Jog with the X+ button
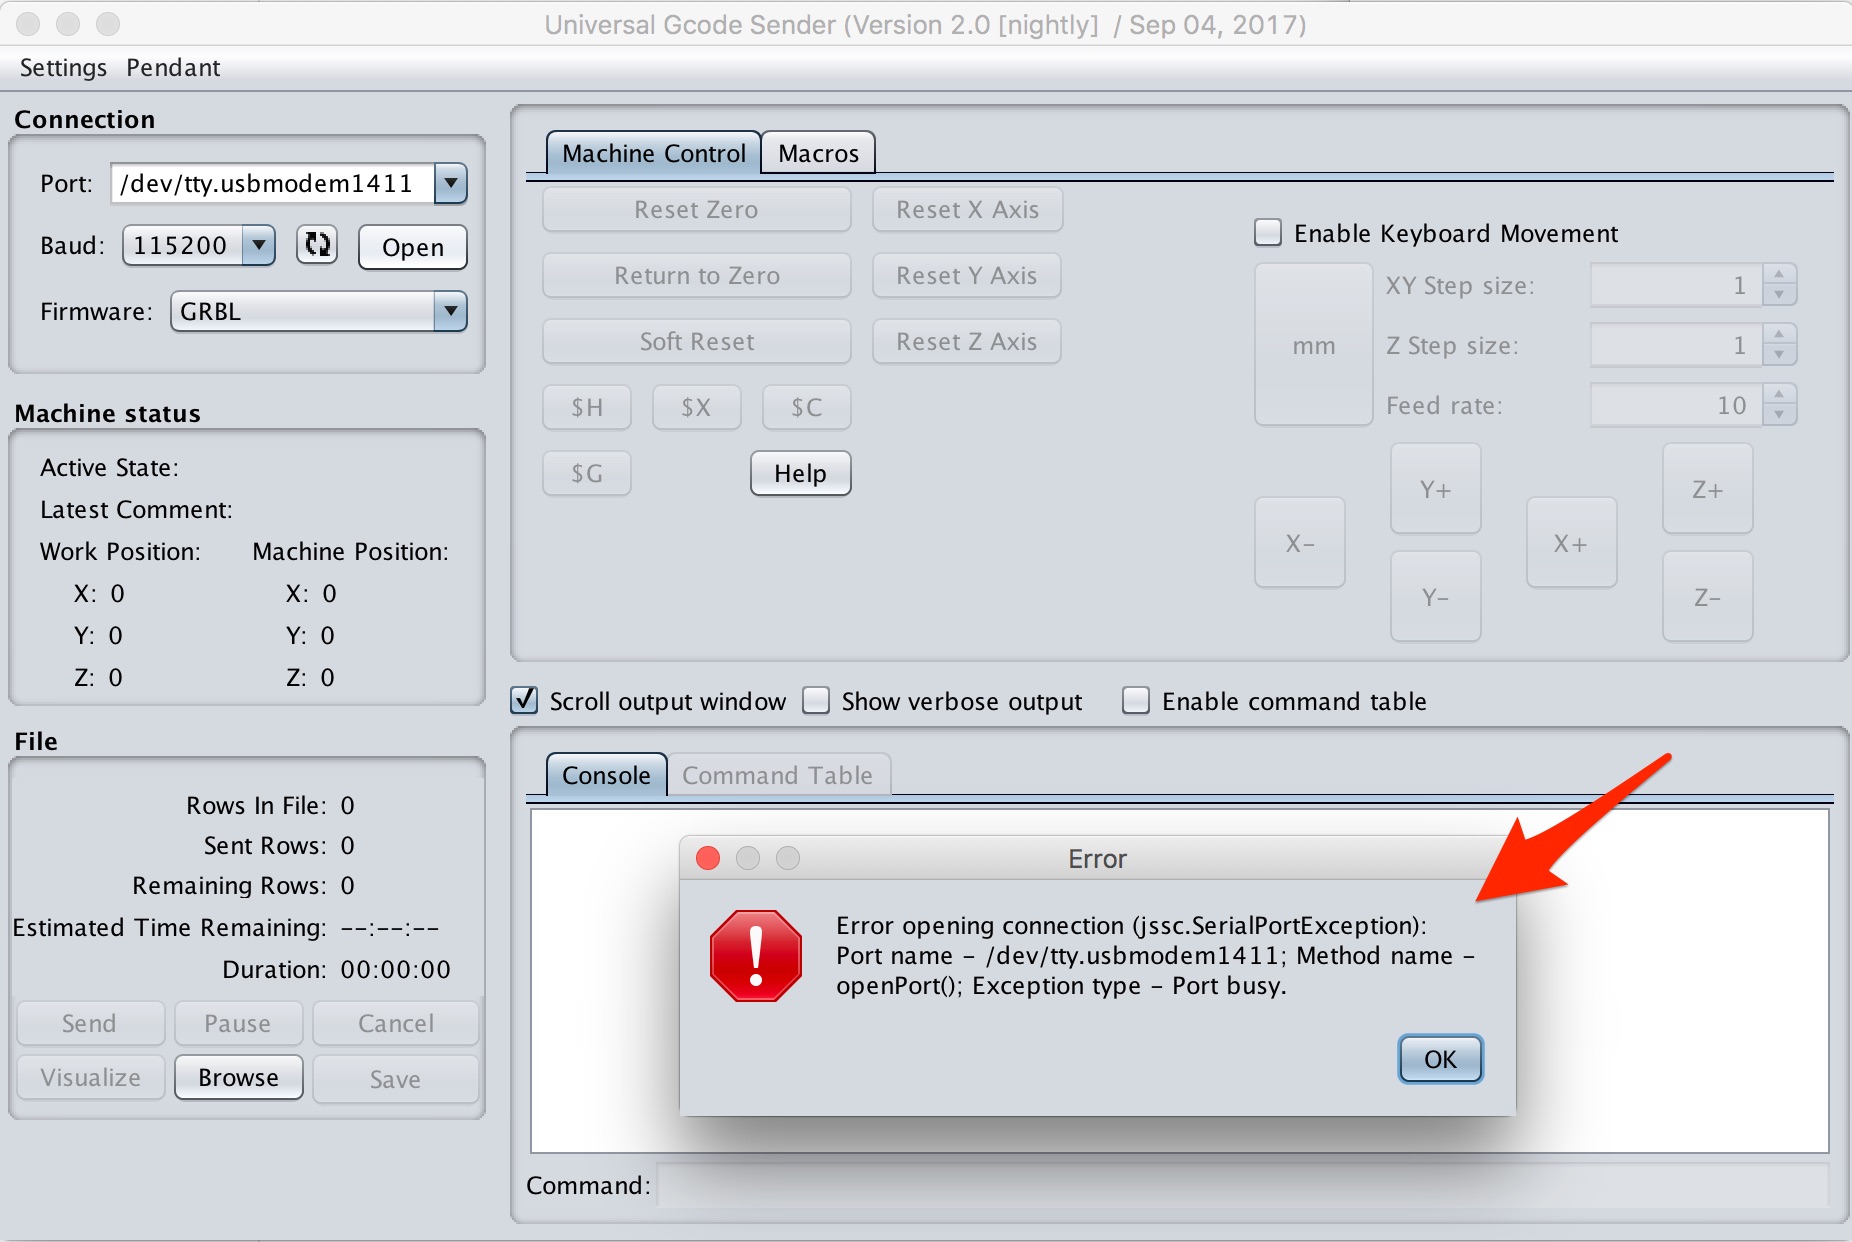This screenshot has height=1242, width=1852. [x=1571, y=543]
